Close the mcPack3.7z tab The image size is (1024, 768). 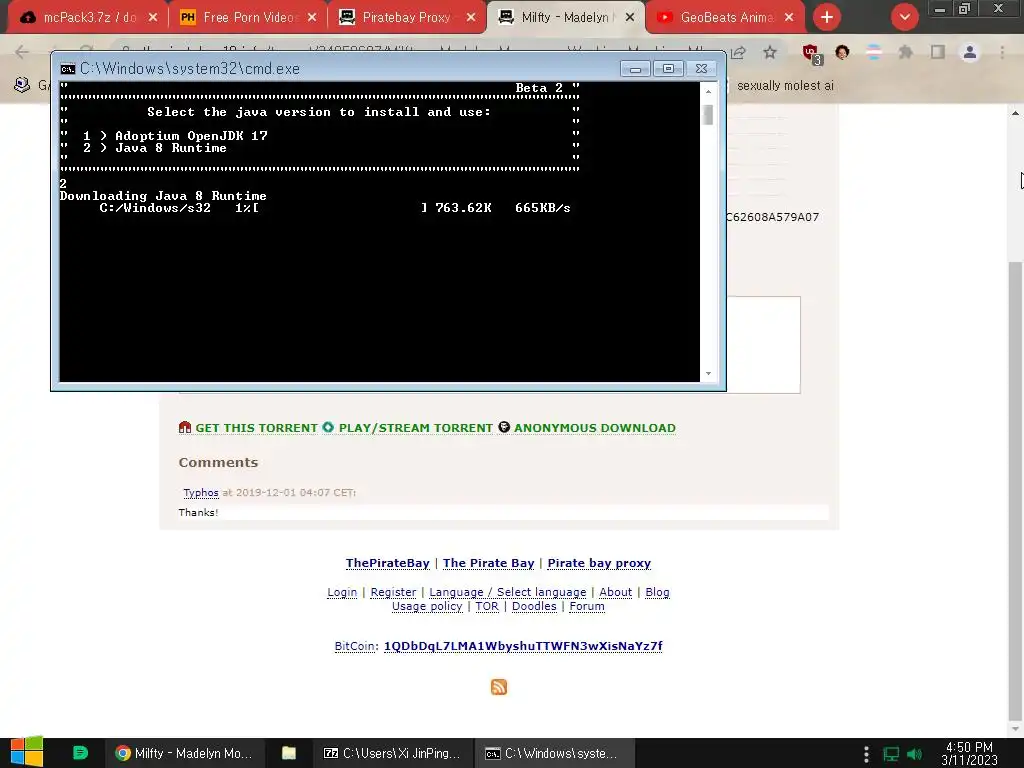153,18
